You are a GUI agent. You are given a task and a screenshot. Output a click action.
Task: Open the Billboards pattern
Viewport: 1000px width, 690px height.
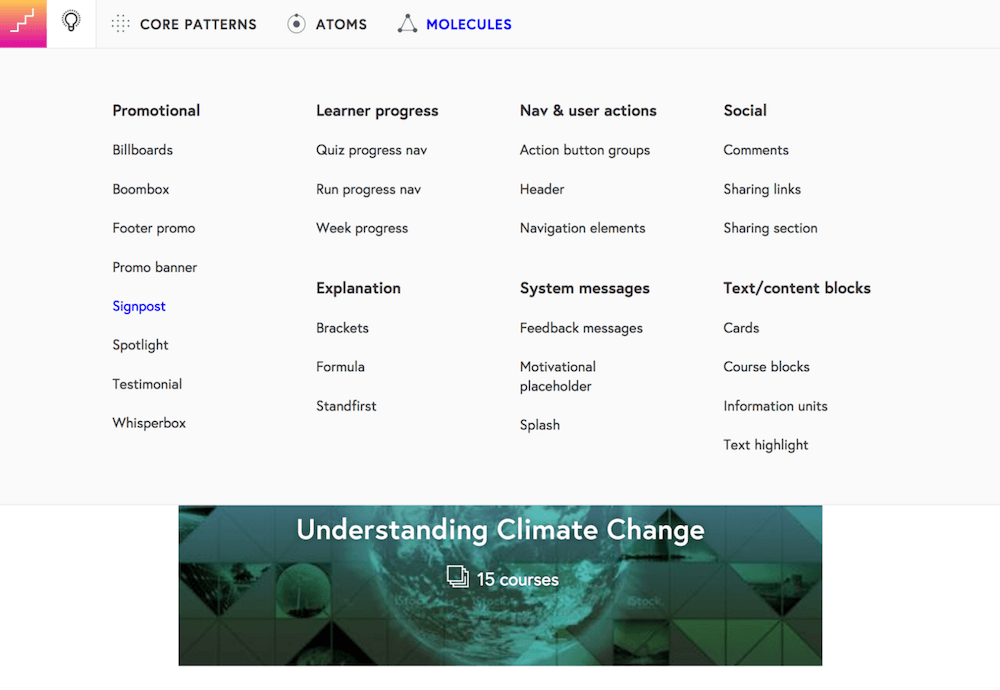pyautogui.click(x=142, y=150)
